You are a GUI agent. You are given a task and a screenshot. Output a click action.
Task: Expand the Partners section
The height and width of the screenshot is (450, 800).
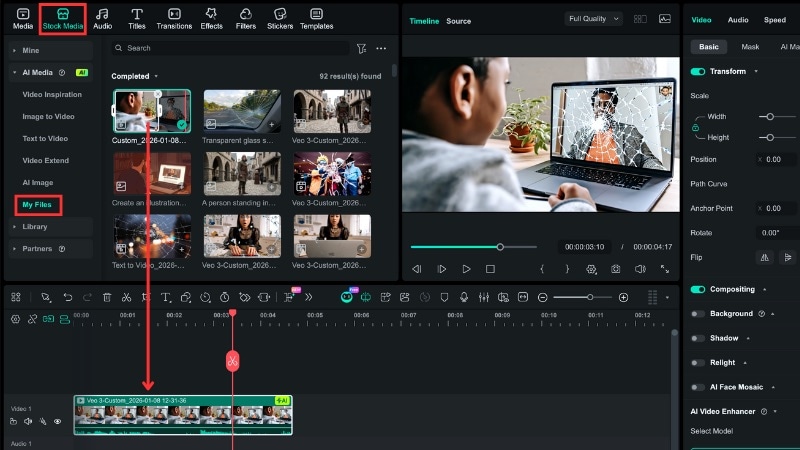[x=50, y=248]
